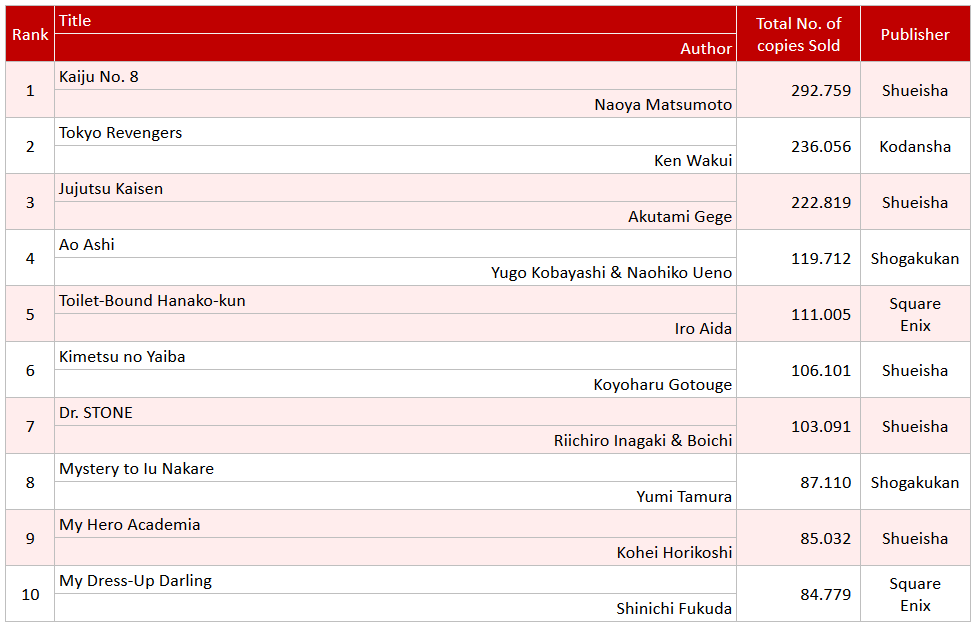Click Shueisha in the My Hero Academia row
The width and height of the screenshot is (976, 629).
[915, 538]
